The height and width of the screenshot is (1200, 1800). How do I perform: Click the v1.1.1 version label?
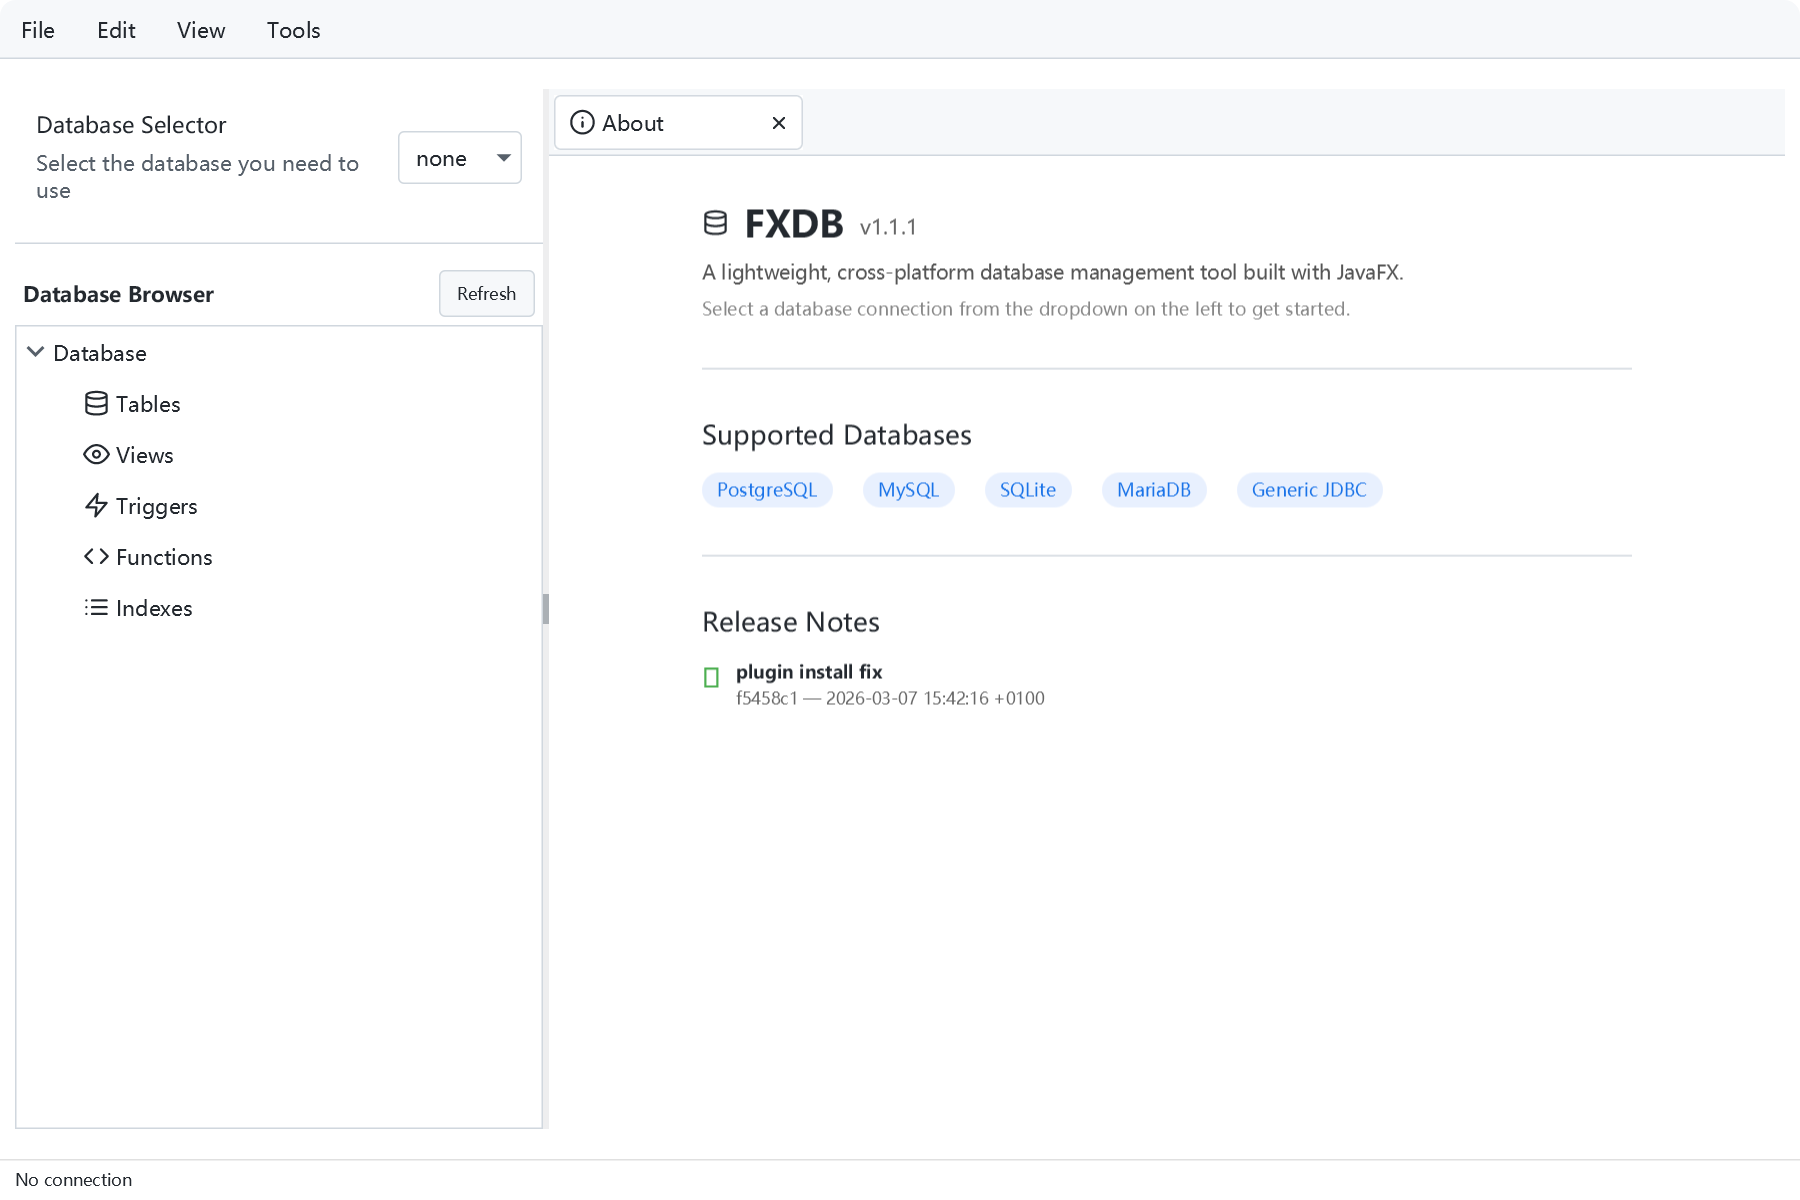(x=888, y=227)
